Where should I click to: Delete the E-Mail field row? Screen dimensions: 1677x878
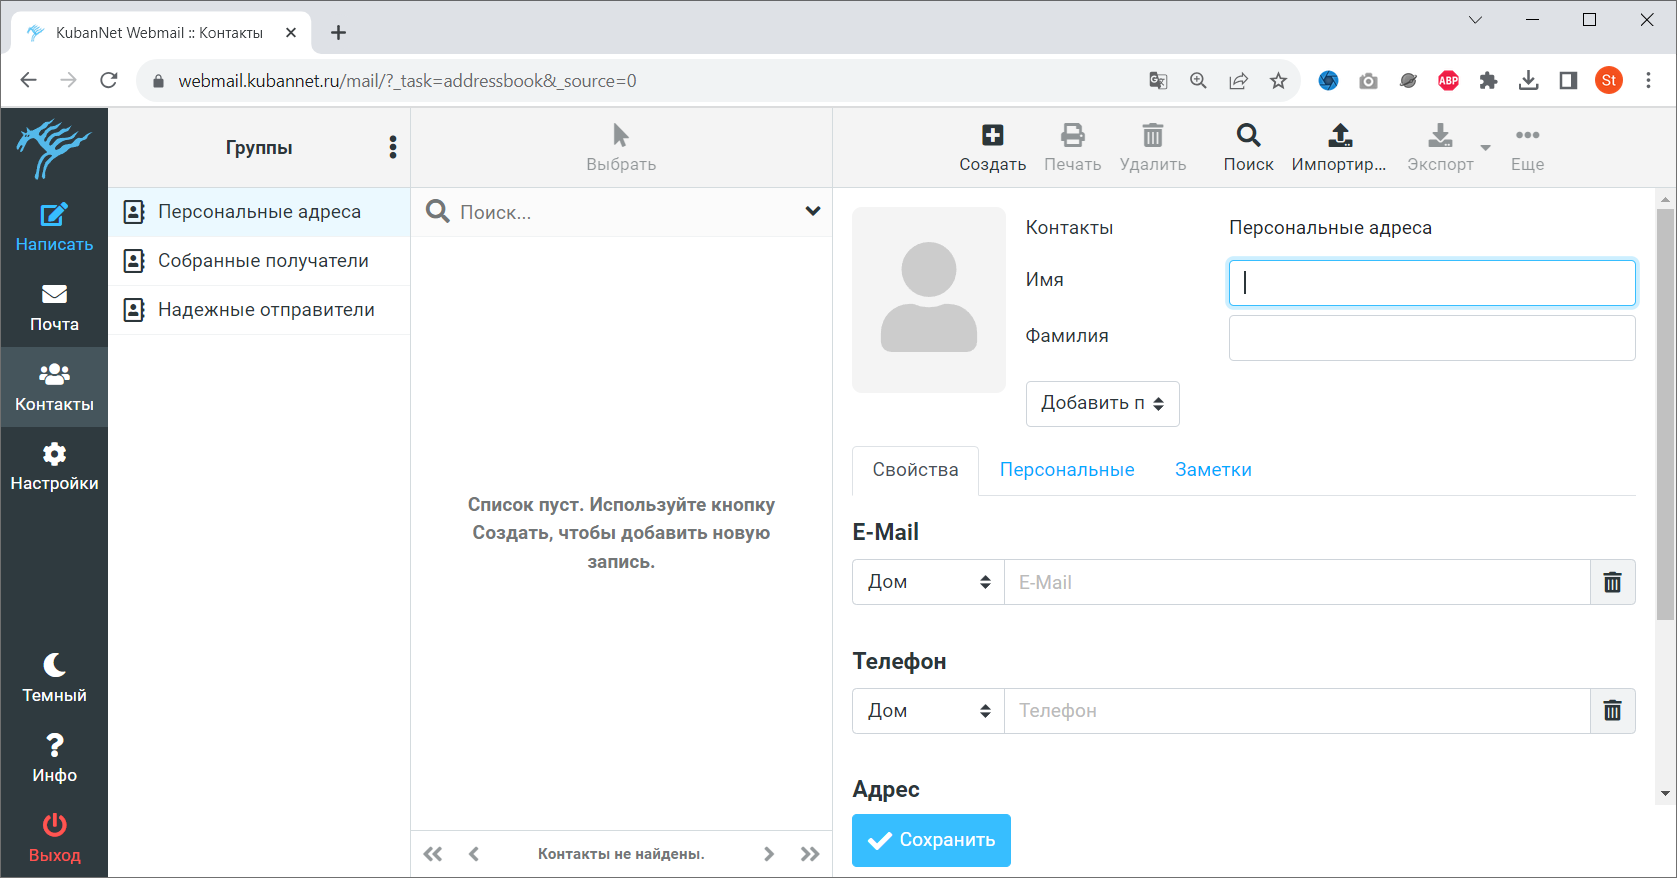(1613, 582)
